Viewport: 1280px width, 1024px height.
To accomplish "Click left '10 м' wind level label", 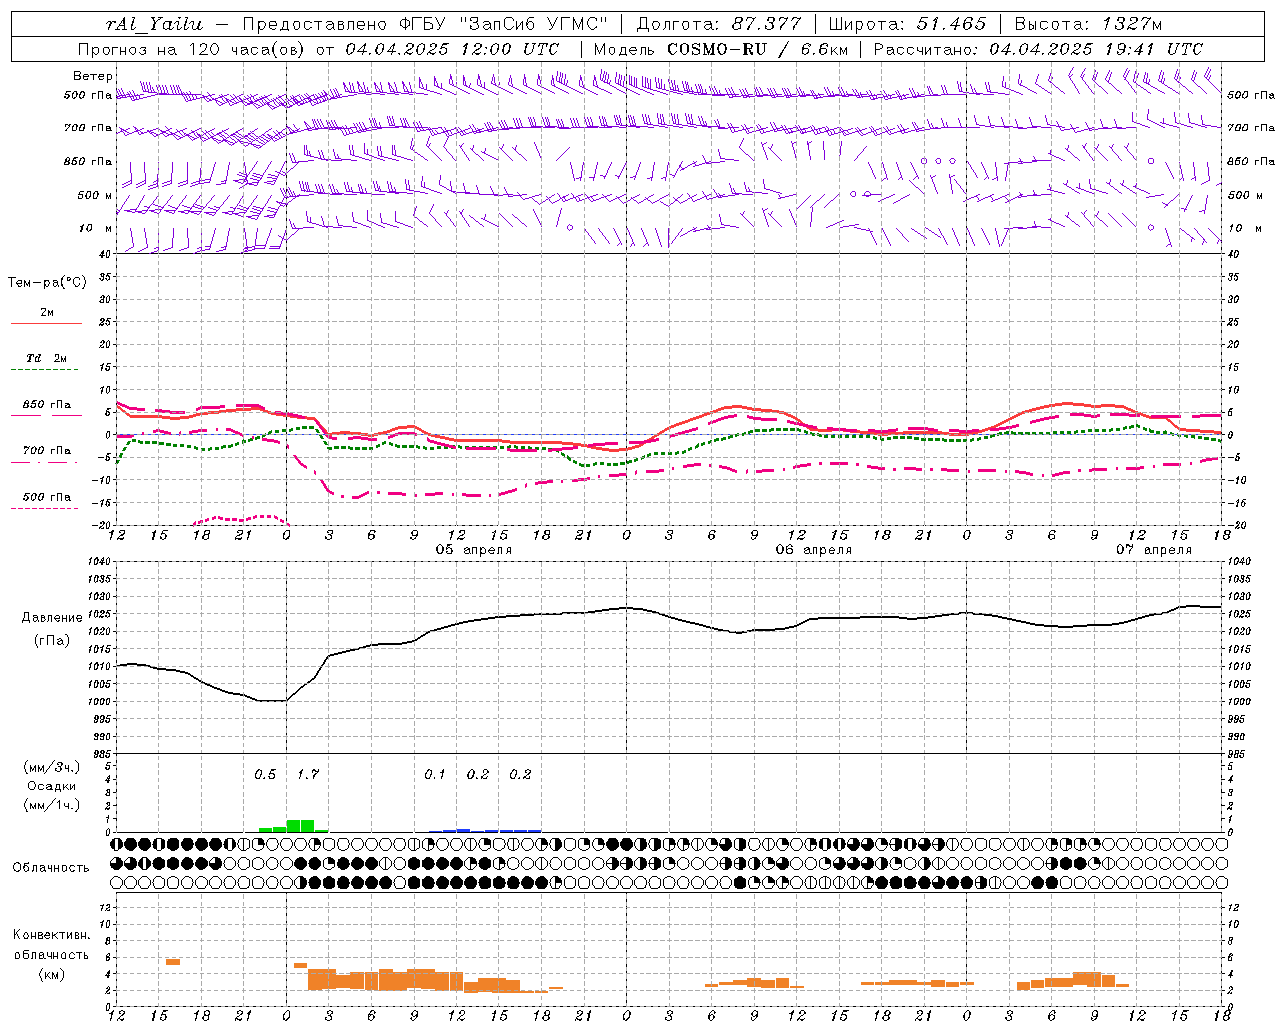I will 96,228.
